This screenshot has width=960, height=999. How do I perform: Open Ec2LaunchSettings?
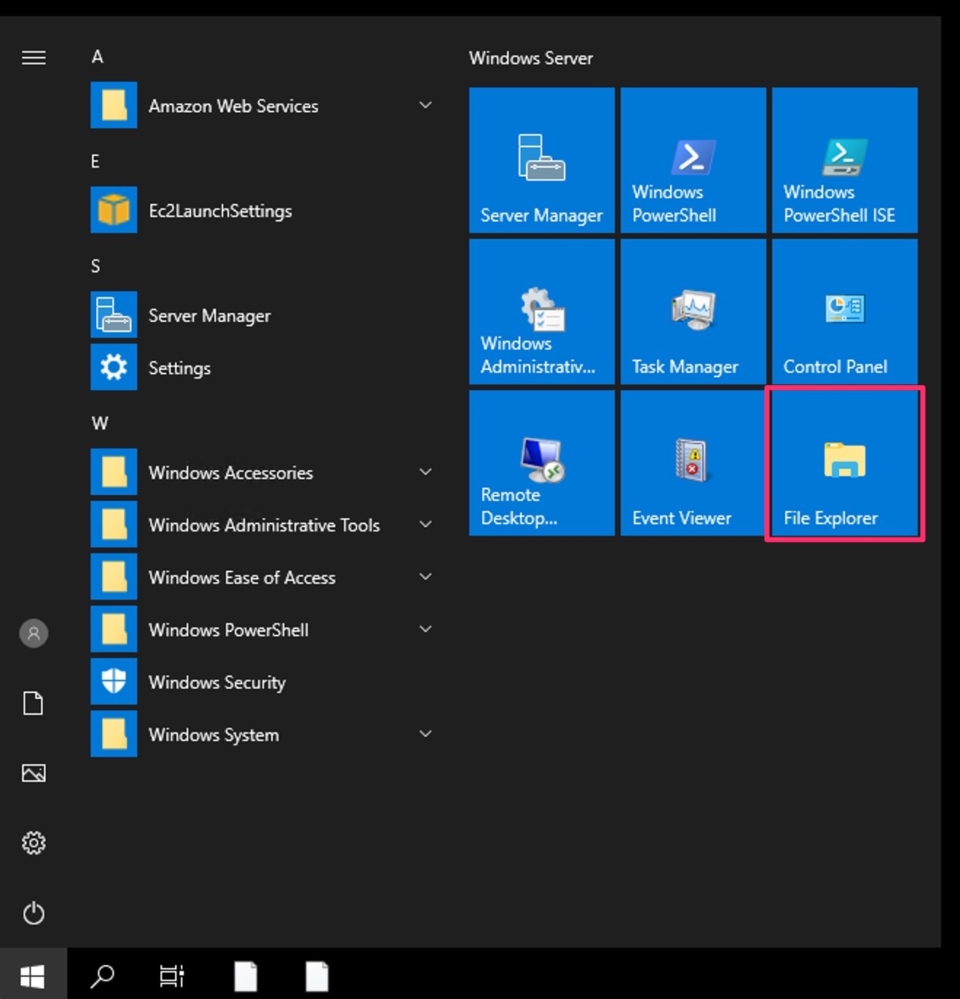click(220, 211)
